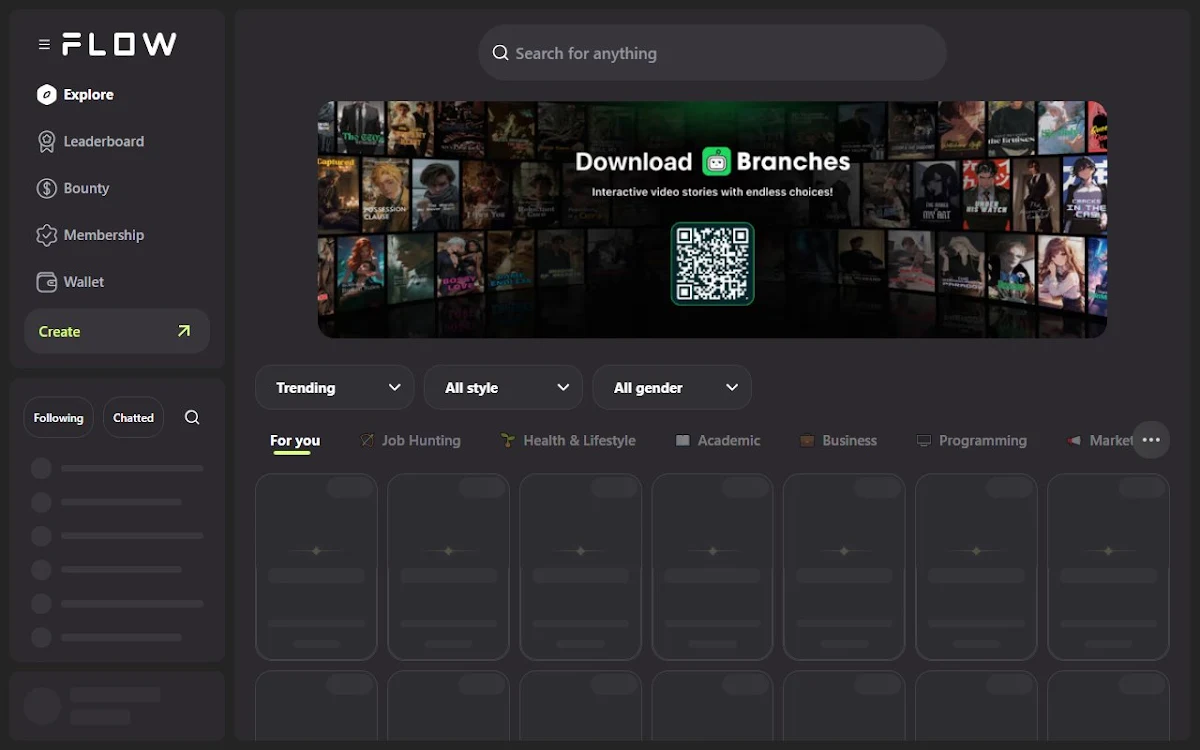Image resolution: width=1200 pixels, height=750 pixels.
Task: Switch to the Programming tab
Action: click(x=971, y=440)
